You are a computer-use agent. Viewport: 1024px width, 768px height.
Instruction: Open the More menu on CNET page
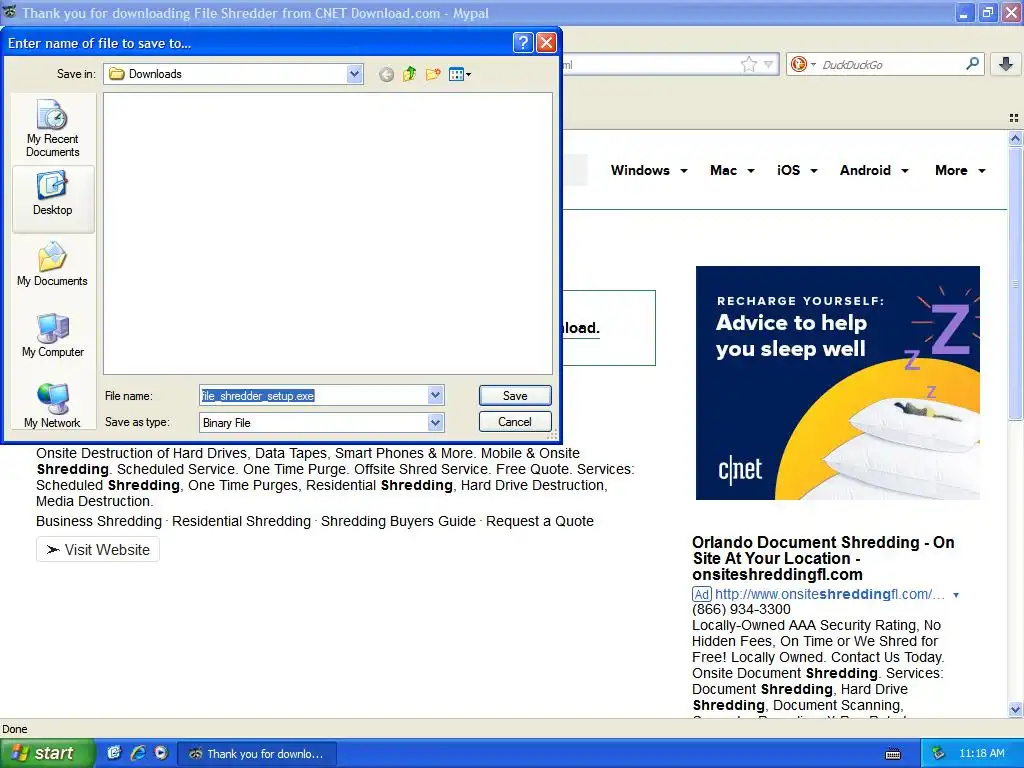tap(960, 170)
